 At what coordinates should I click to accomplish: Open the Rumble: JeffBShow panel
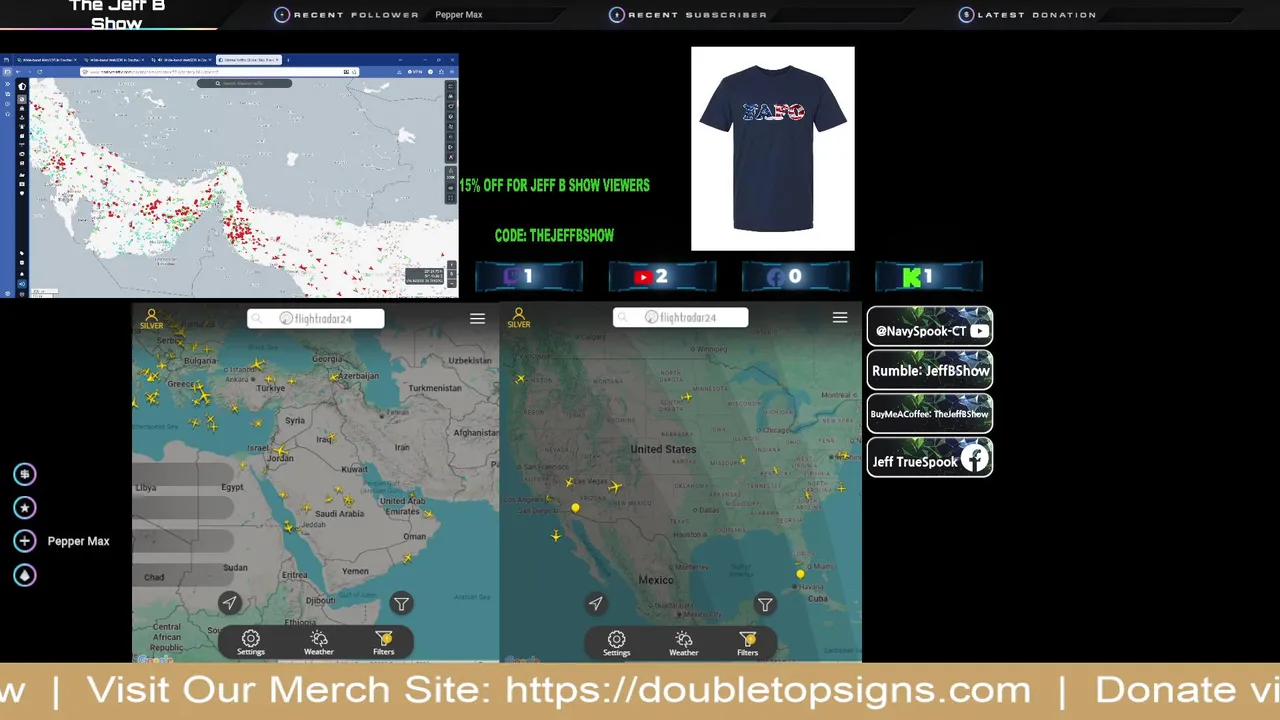click(930, 370)
